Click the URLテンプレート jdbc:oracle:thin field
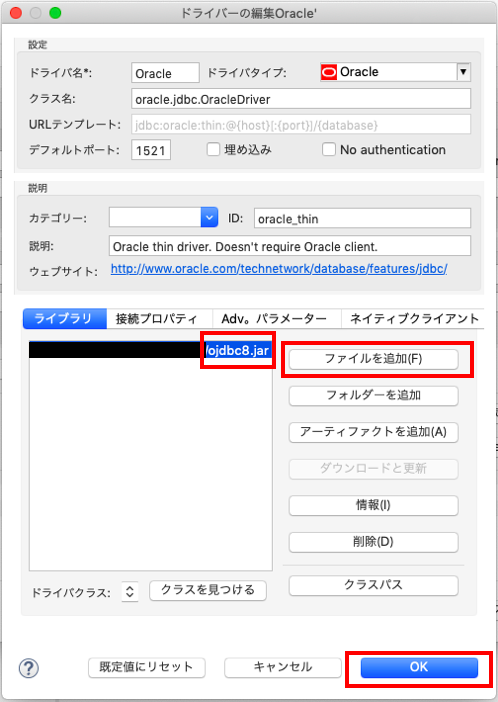 coord(301,124)
